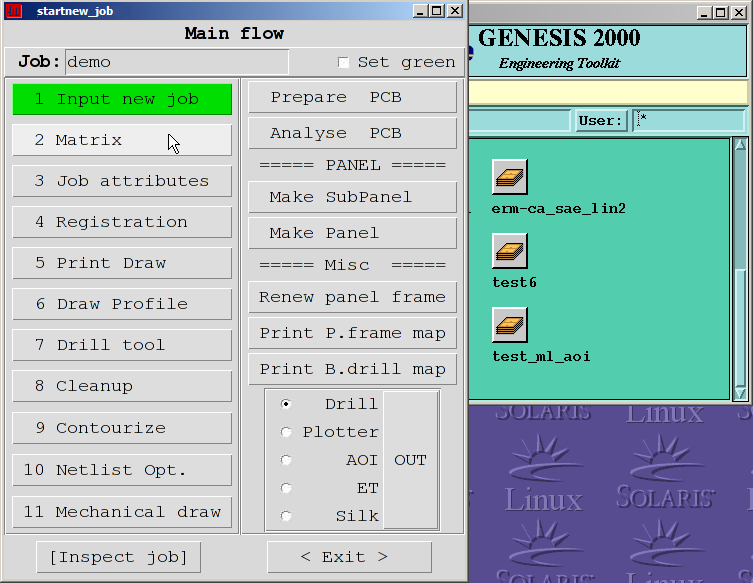The image size is (753, 583).
Task: Click Make SubPanel
Action: [x=352, y=197]
